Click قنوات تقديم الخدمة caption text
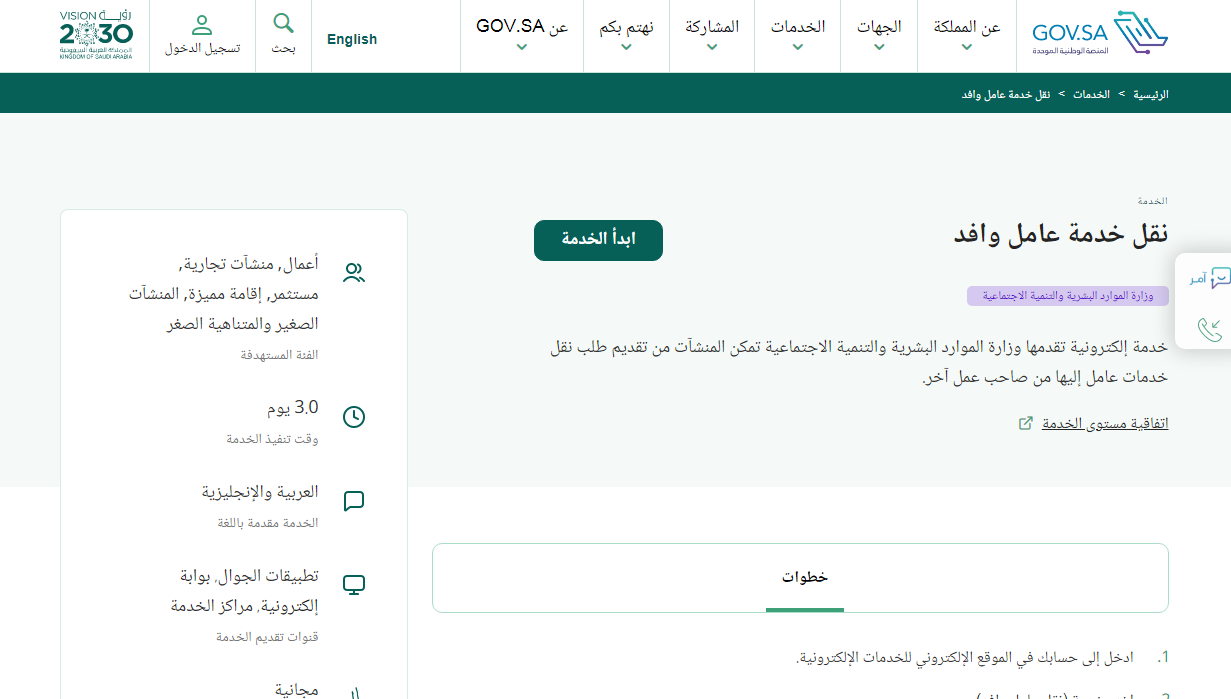The width and height of the screenshot is (1231, 699). click(x=267, y=637)
